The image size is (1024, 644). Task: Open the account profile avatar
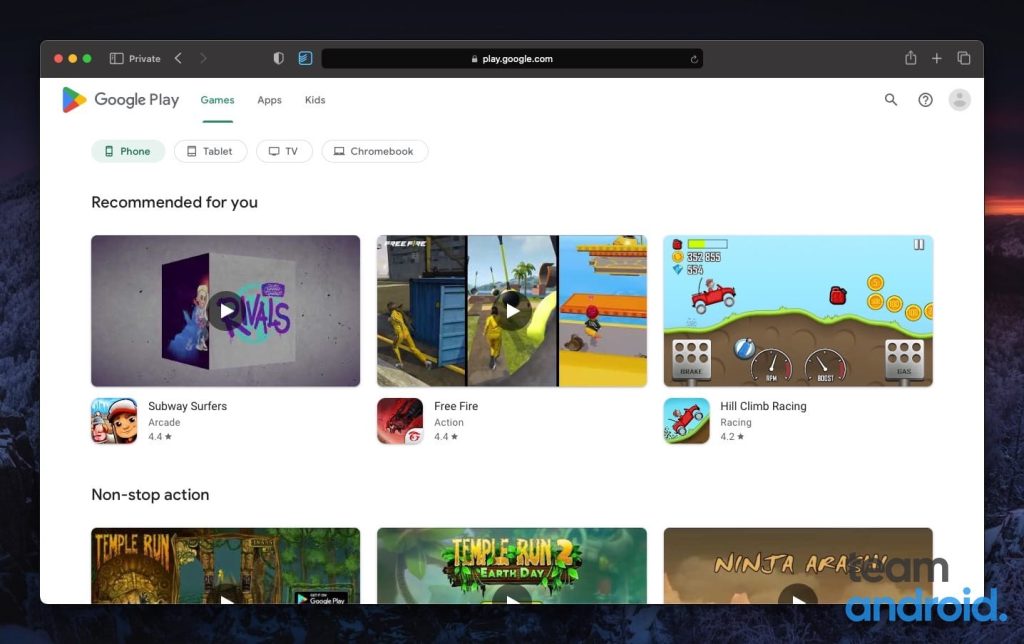click(x=959, y=100)
